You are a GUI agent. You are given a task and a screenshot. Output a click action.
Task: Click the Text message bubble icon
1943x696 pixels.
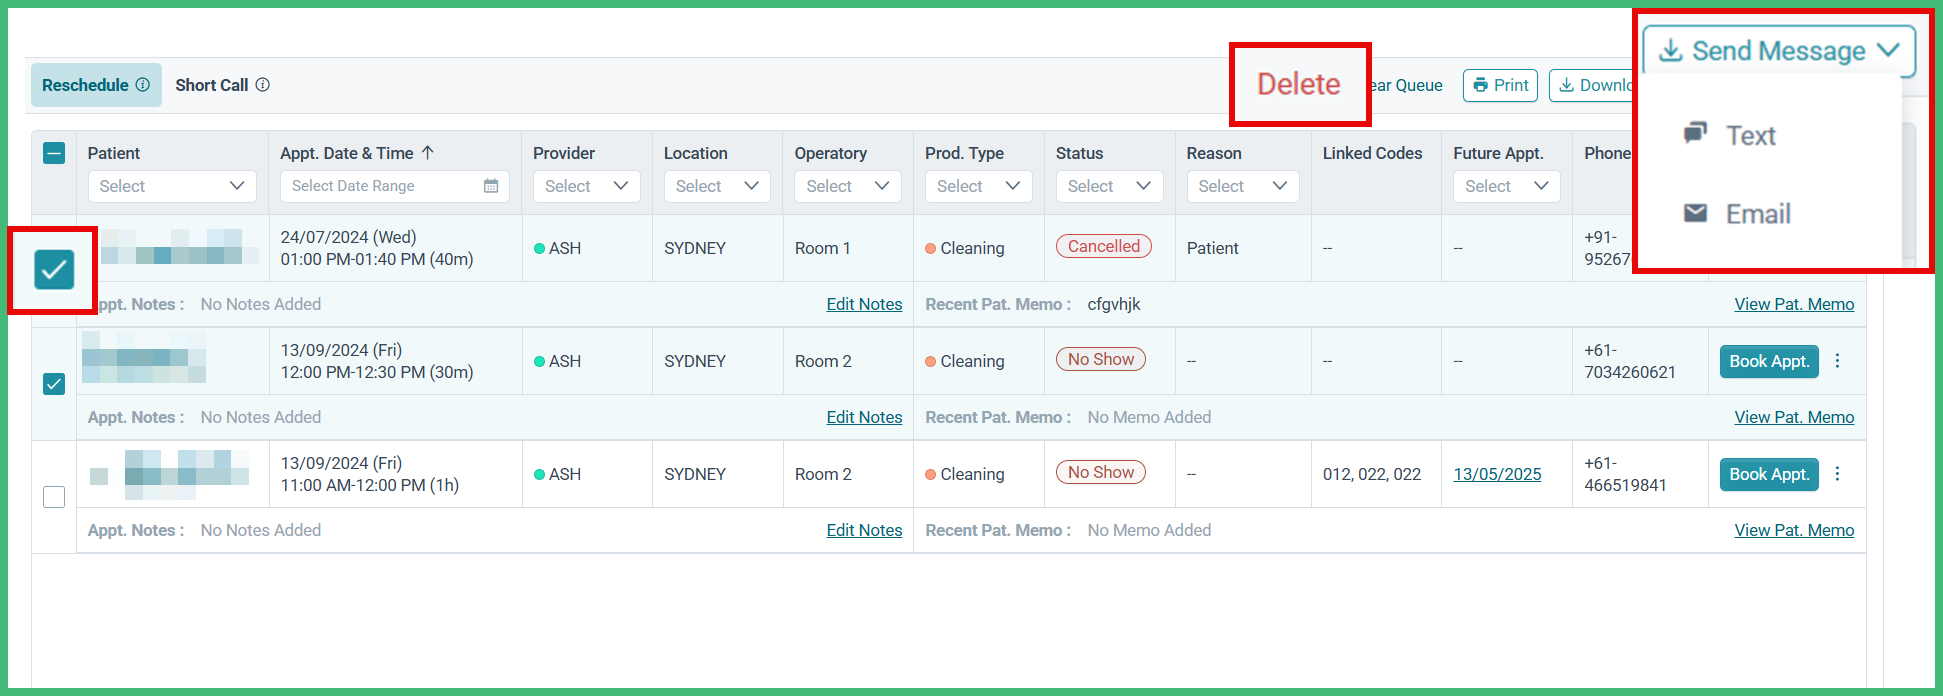pyautogui.click(x=1695, y=133)
